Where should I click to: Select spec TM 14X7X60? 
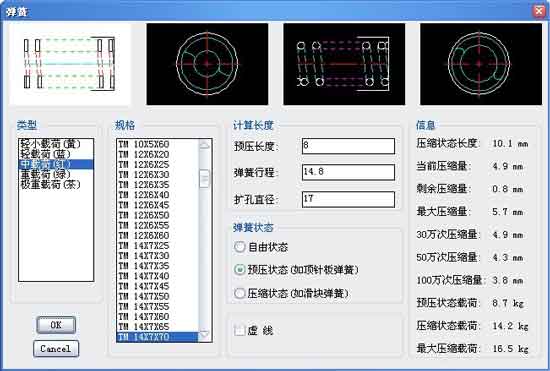(157, 317)
